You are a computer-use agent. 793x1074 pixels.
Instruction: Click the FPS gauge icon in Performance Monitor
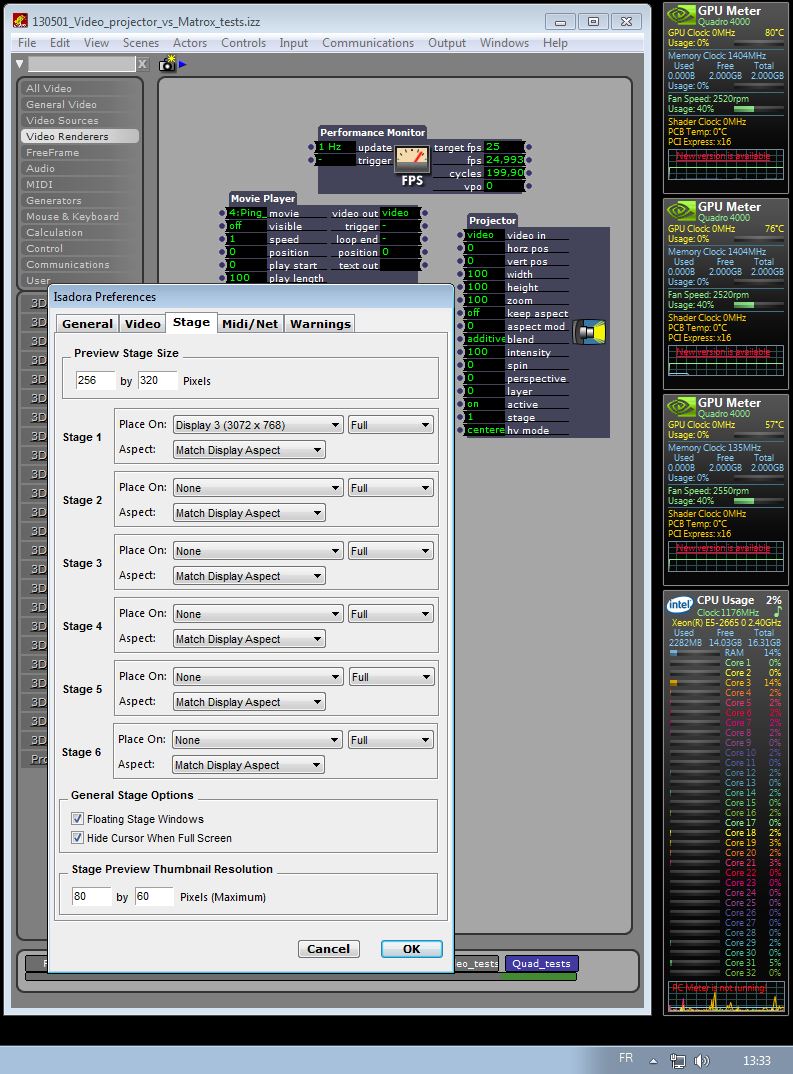pyautogui.click(x=412, y=160)
